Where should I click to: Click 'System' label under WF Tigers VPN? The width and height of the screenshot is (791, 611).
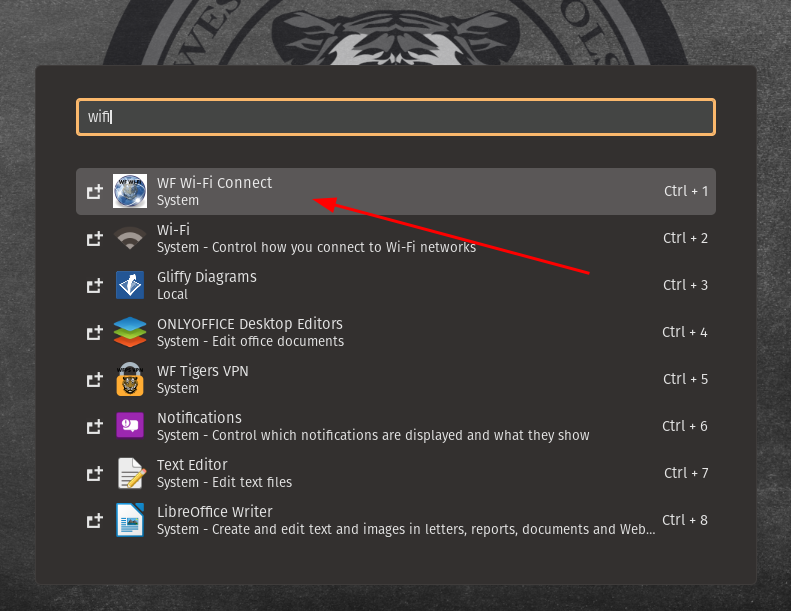pyautogui.click(x=178, y=388)
